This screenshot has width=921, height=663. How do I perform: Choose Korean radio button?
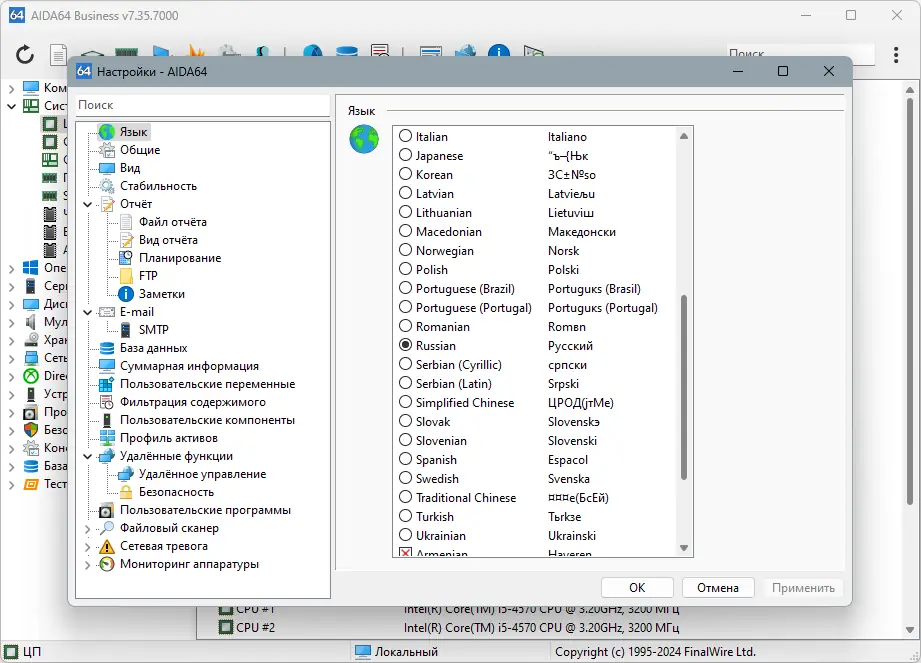pyautogui.click(x=405, y=174)
